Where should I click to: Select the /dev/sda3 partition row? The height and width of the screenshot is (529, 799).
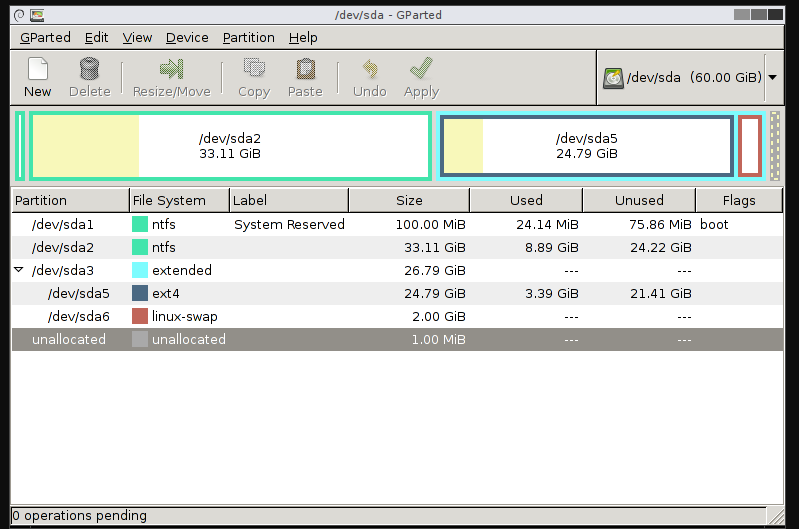pyautogui.click(x=397, y=270)
